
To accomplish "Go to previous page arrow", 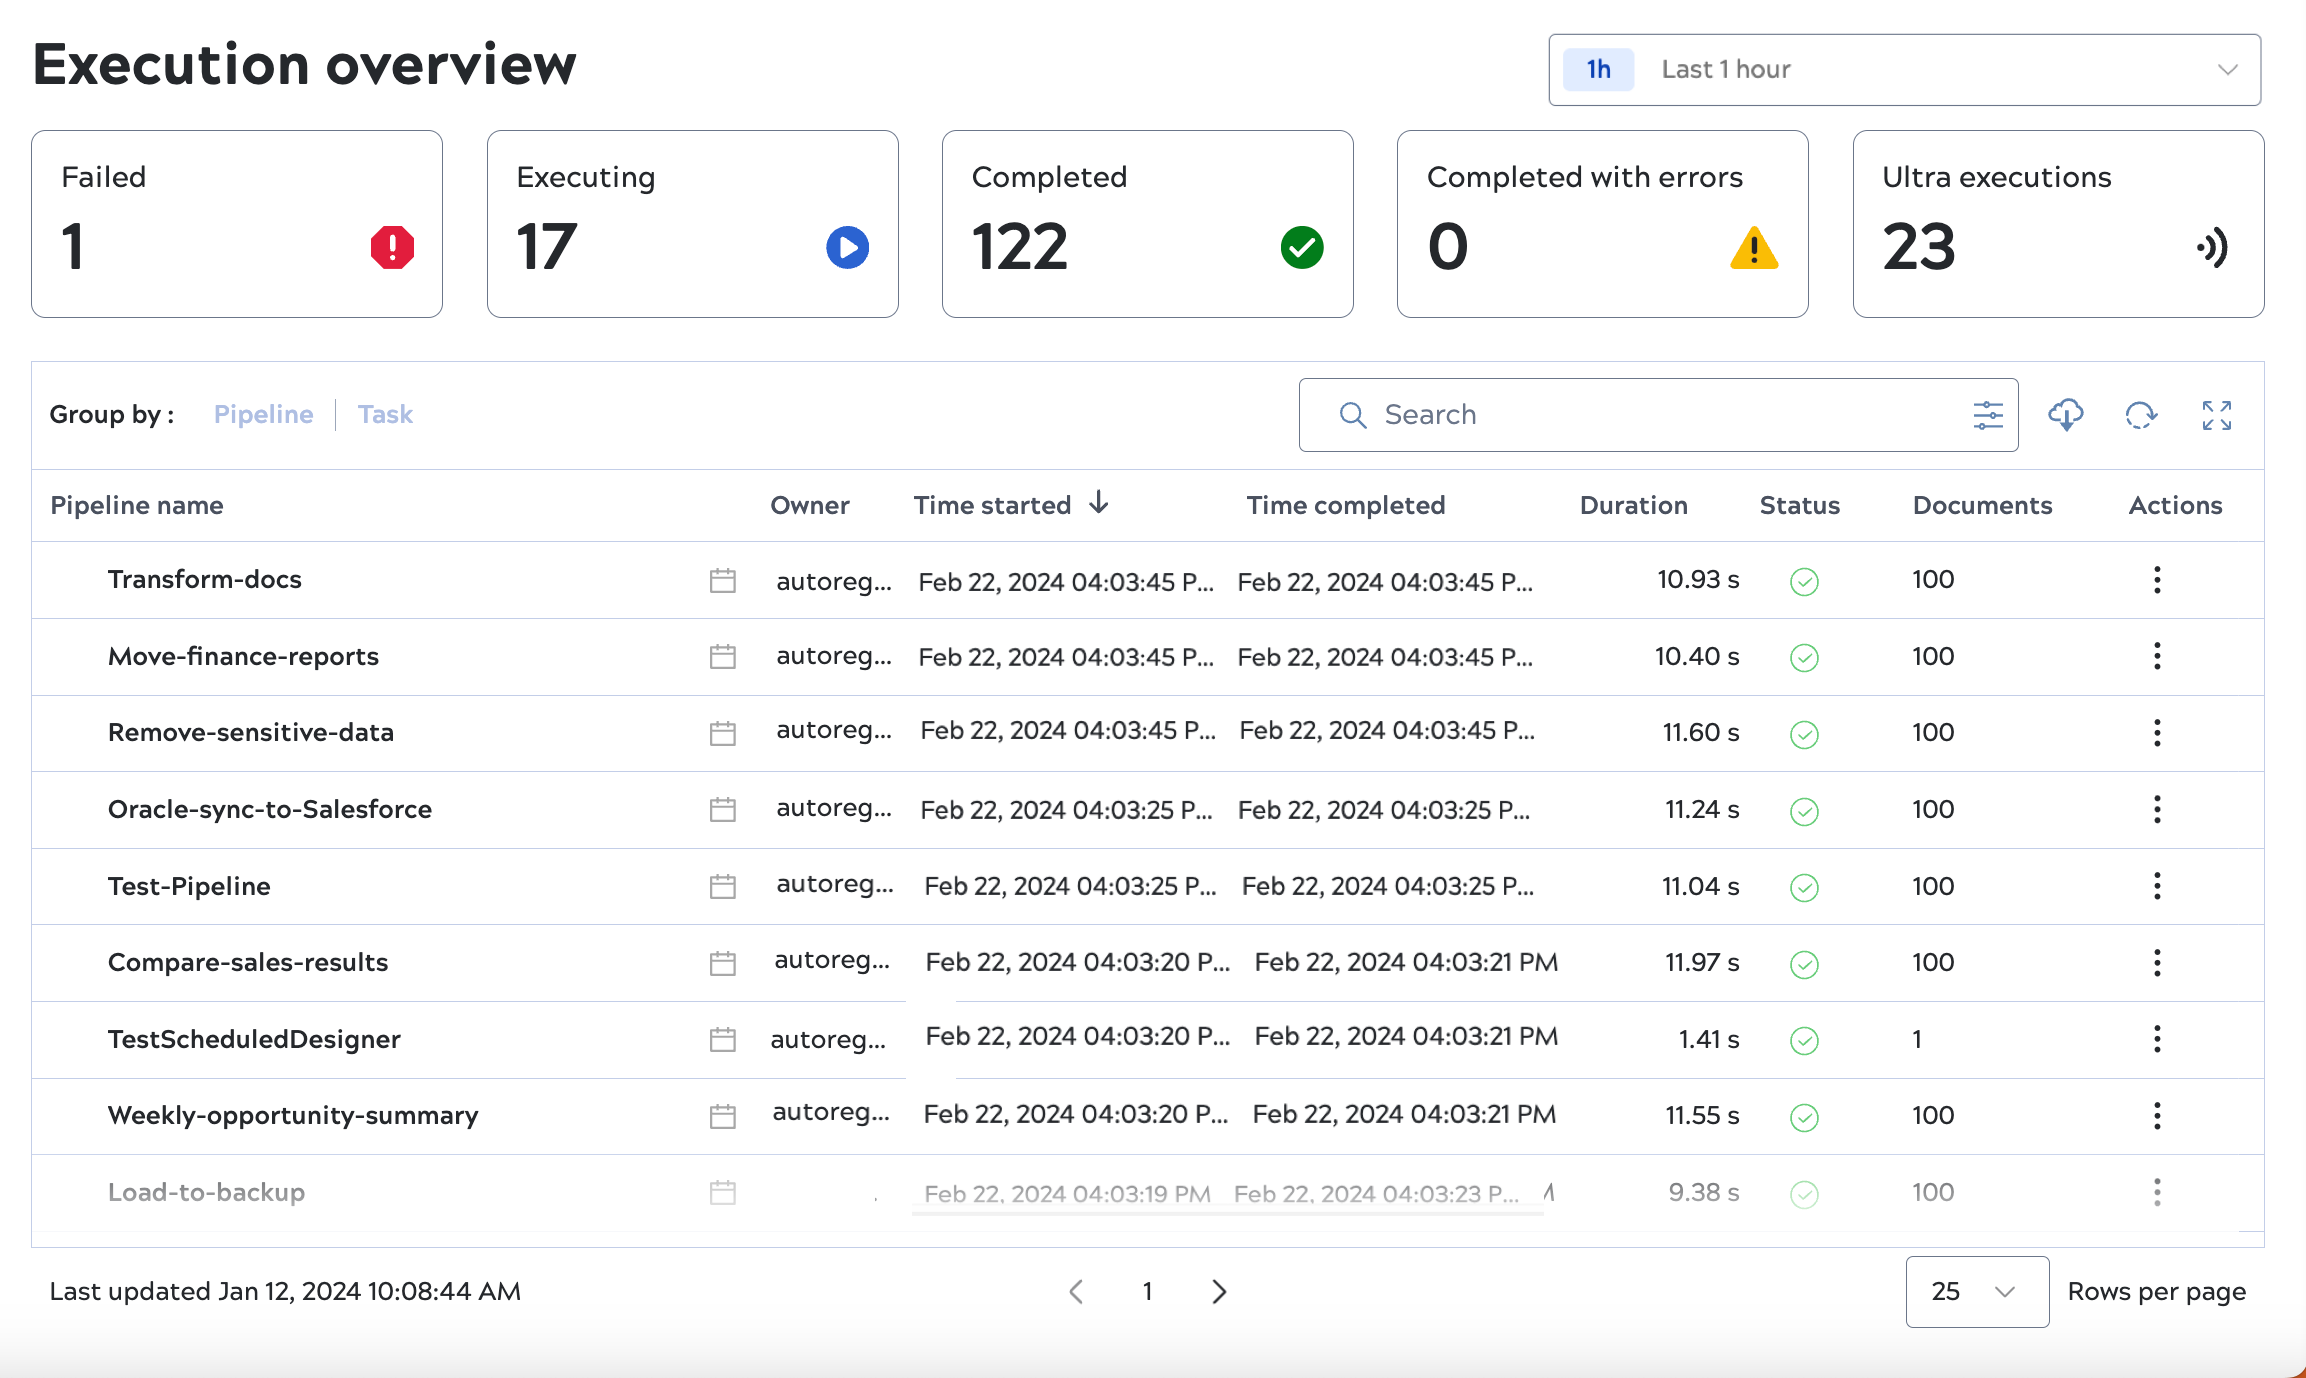I will click(1076, 1291).
